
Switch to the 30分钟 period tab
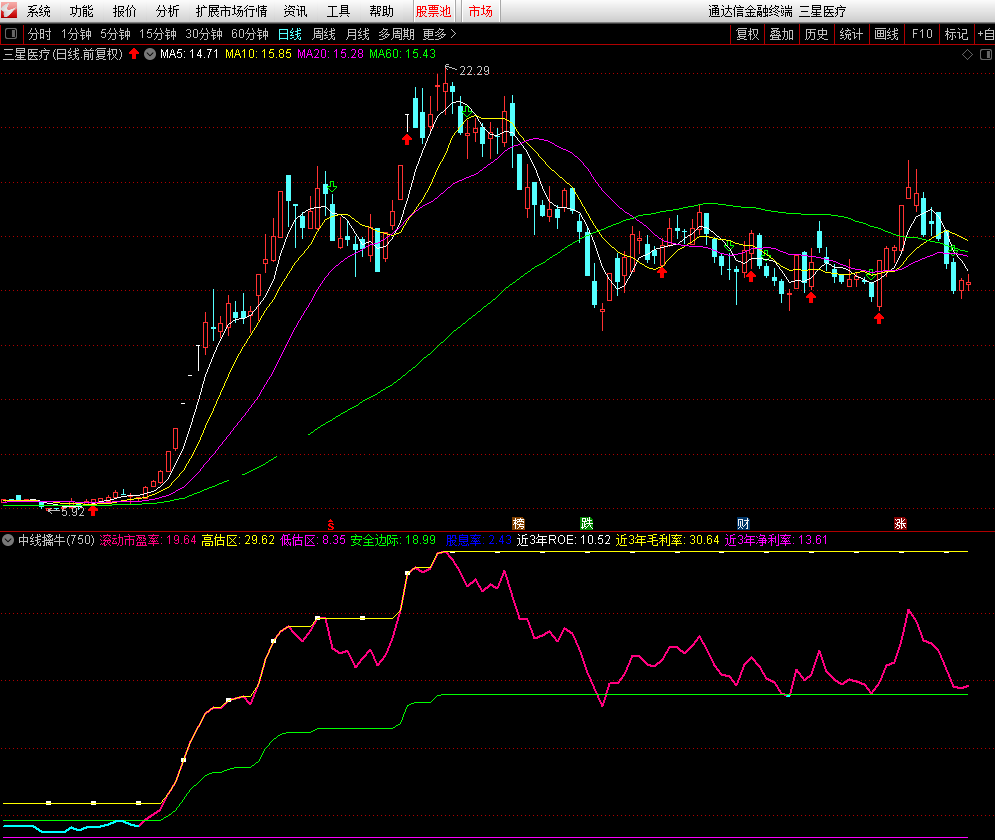[x=204, y=34]
